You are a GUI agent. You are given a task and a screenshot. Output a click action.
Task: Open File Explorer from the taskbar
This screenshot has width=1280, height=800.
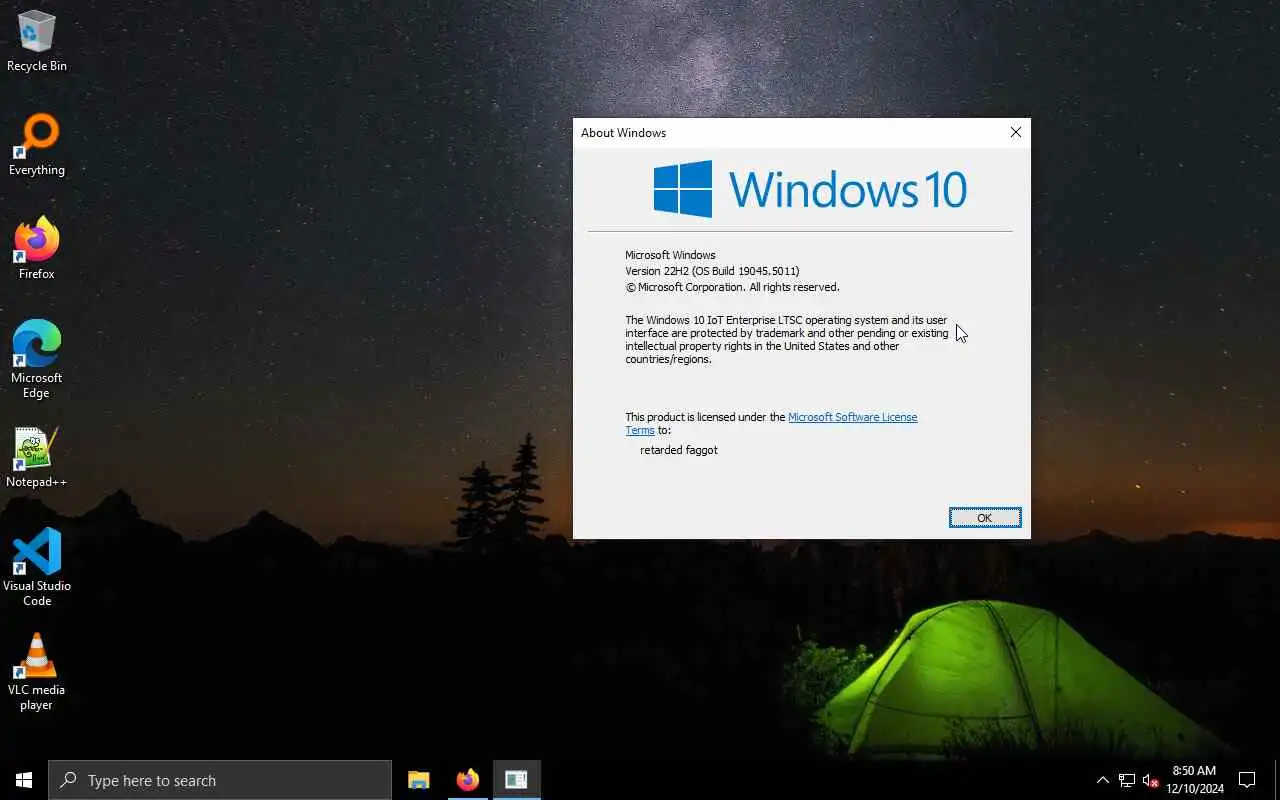tap(418, 780)
